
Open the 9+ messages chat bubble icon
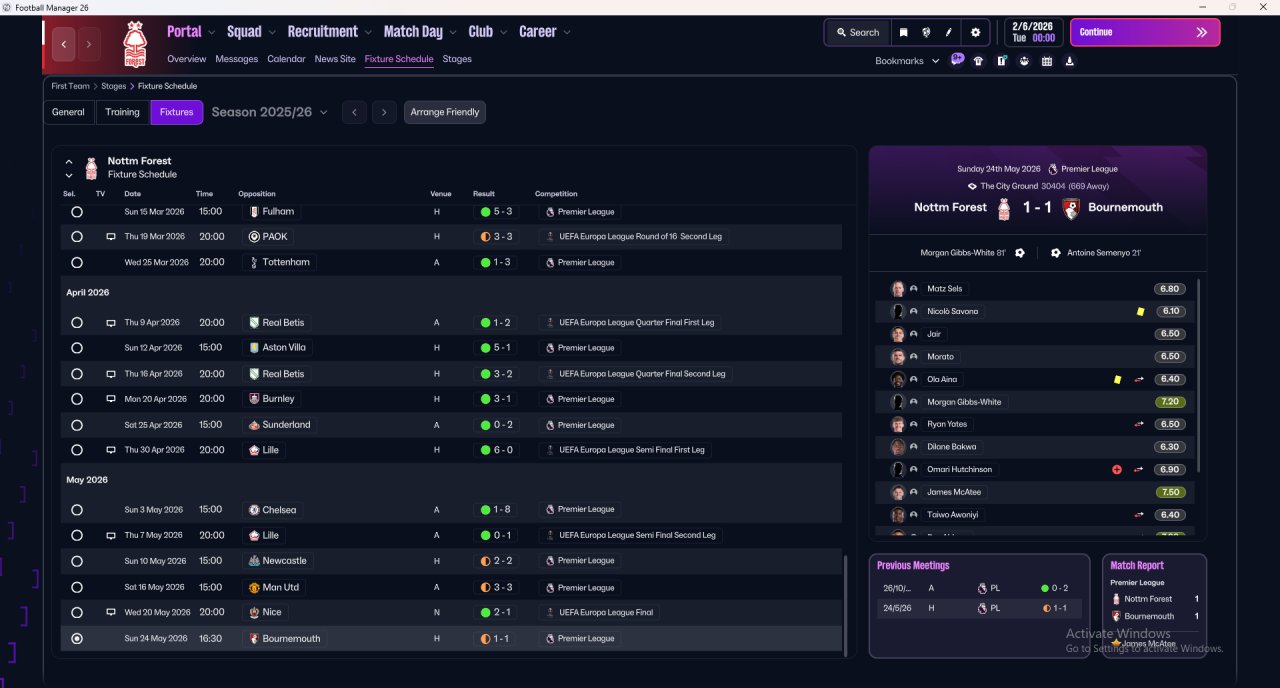(957, 60)
